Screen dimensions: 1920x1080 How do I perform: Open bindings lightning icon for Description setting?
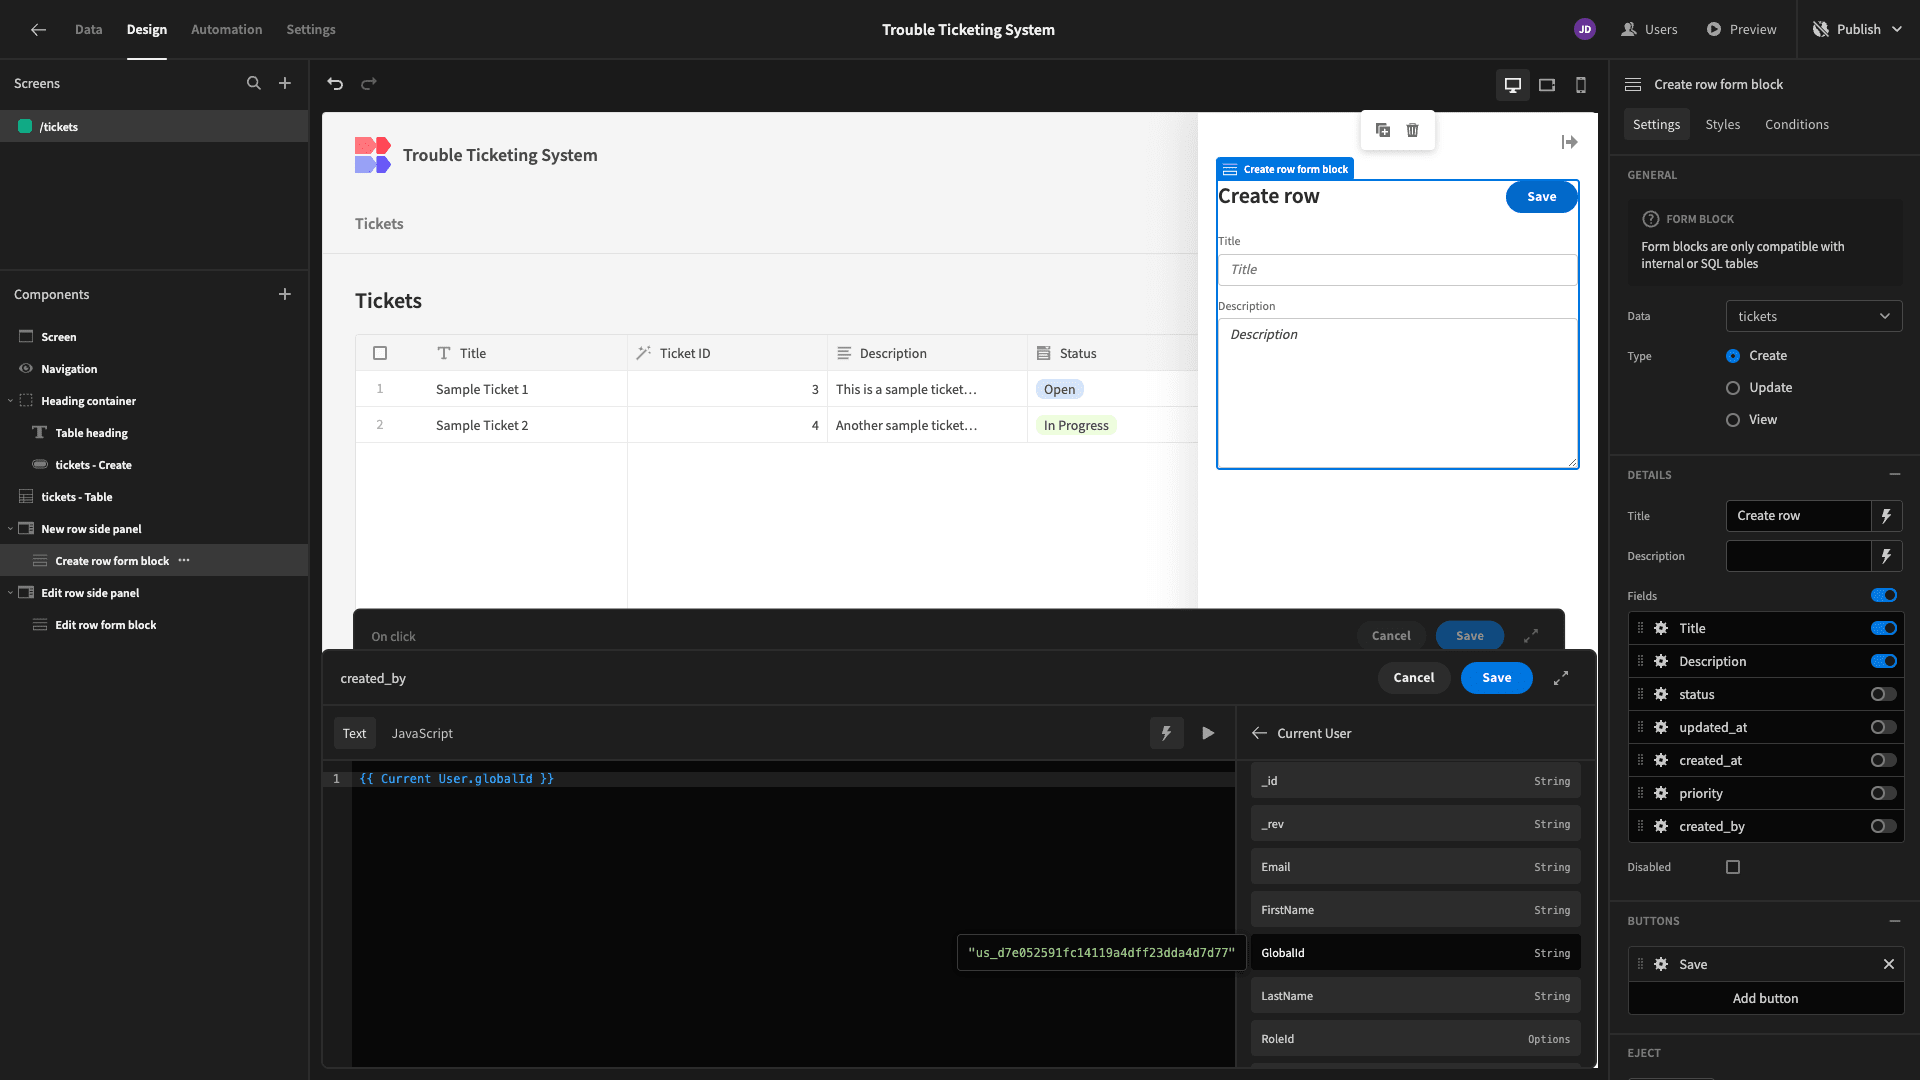pyautogui.click(x=1886, y=556)
